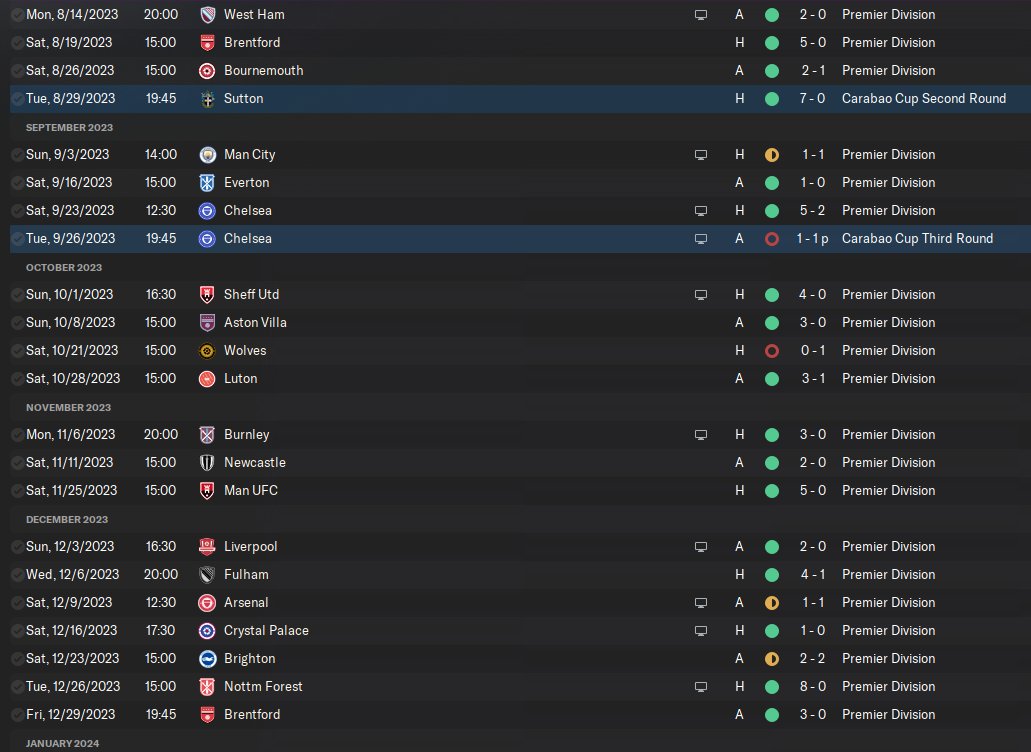
Task: Click the TV icon on Arsenal fixture row
Action: coord(701,603)
